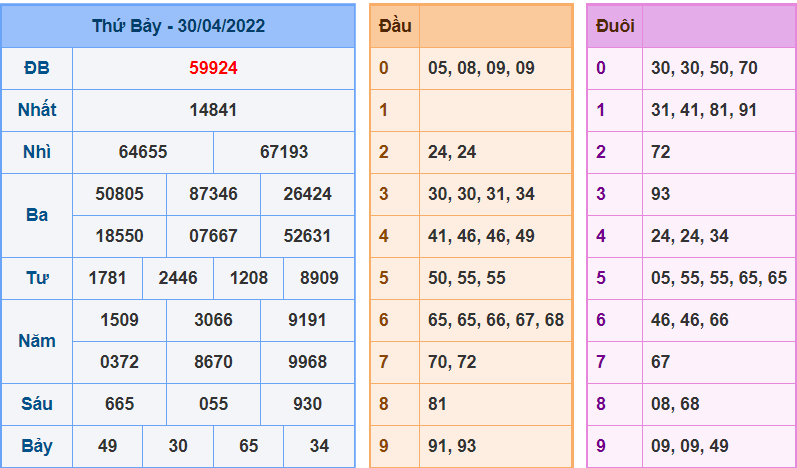Click fourth prize number 1781

[x=107, y=278]
